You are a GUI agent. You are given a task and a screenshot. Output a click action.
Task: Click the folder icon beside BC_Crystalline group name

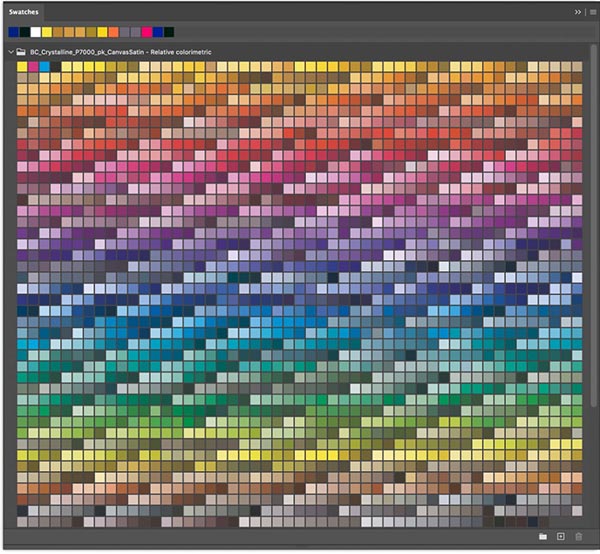[x=21, y=52]
